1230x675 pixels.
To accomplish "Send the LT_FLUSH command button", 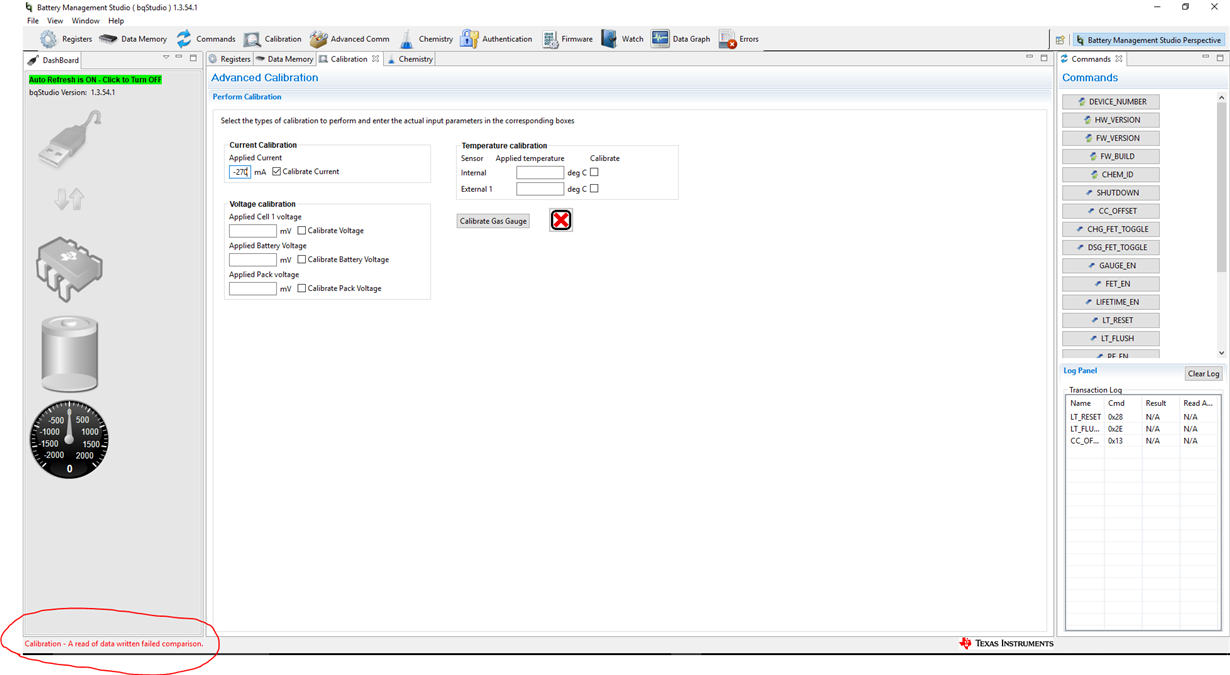I will coord(1111,338).
